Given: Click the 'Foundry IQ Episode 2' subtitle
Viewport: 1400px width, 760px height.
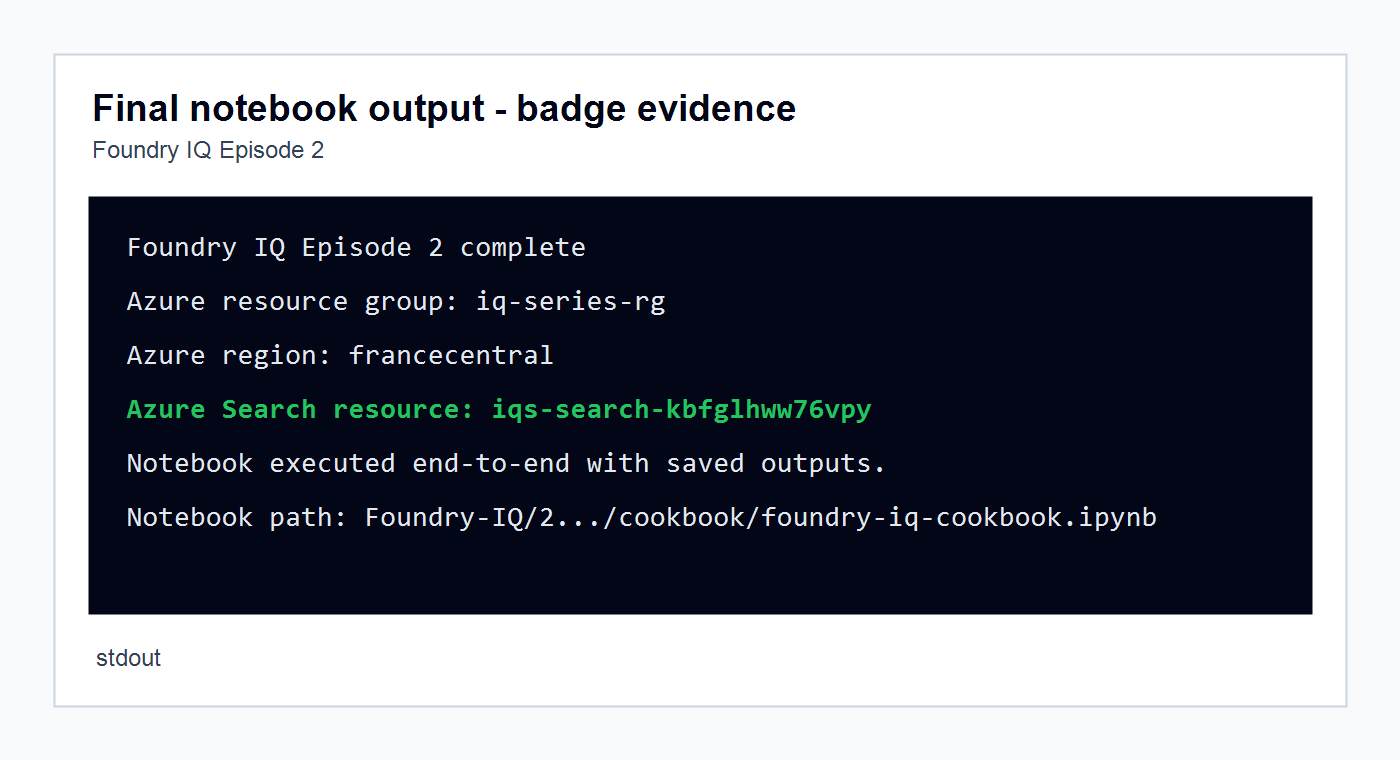Looking at the screenshot, I should (x=208, y=151).
